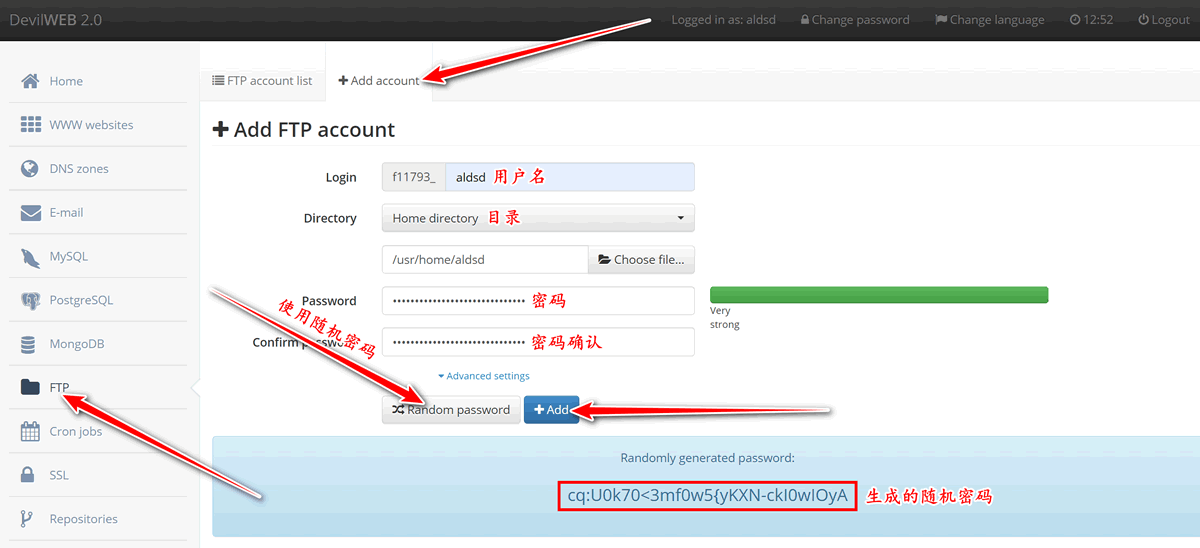Screen dimensions: 1200x548
Task: Open Change language menu
Action: [x=989, y=20]
